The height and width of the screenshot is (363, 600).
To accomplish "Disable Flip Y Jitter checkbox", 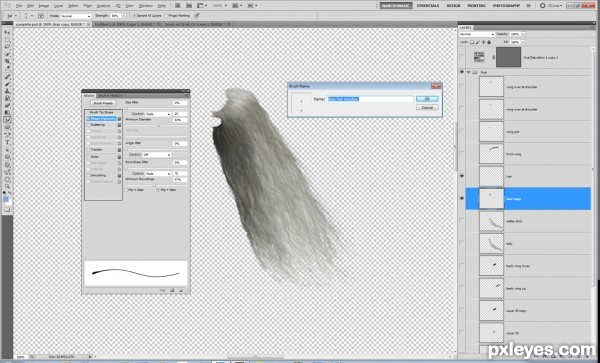I will [158, 190].
